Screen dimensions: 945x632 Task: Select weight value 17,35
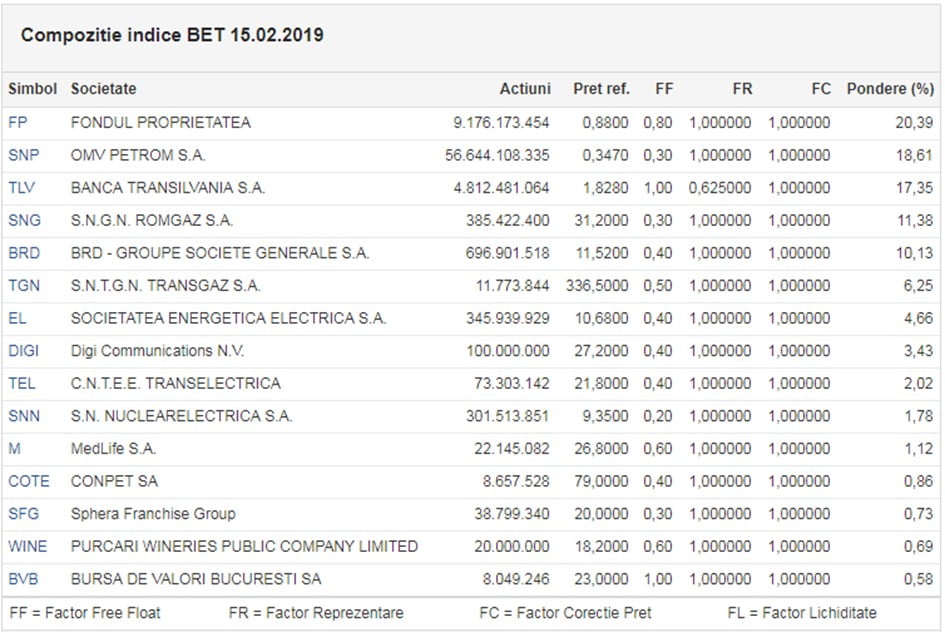[x=914, y=188]
